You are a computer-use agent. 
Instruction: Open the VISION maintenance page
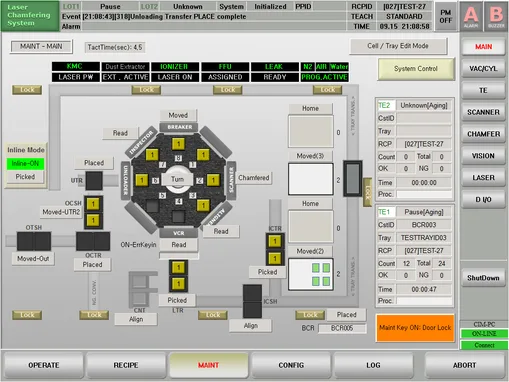(483, 156)
